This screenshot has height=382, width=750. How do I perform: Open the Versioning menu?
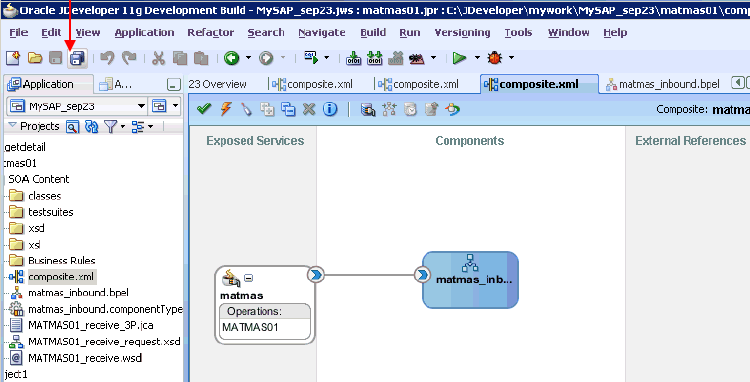click(462, 33)
